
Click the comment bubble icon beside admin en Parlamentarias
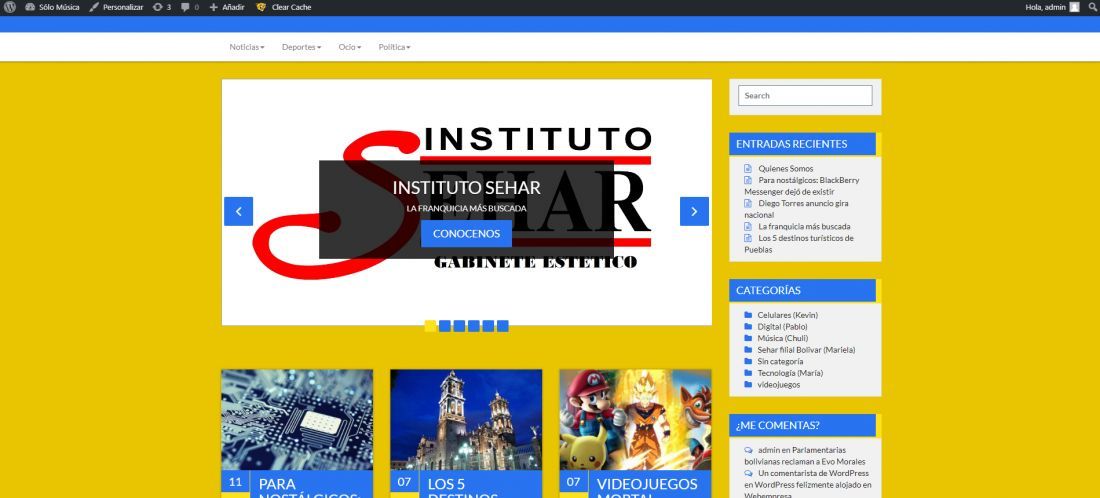(749, 450)
